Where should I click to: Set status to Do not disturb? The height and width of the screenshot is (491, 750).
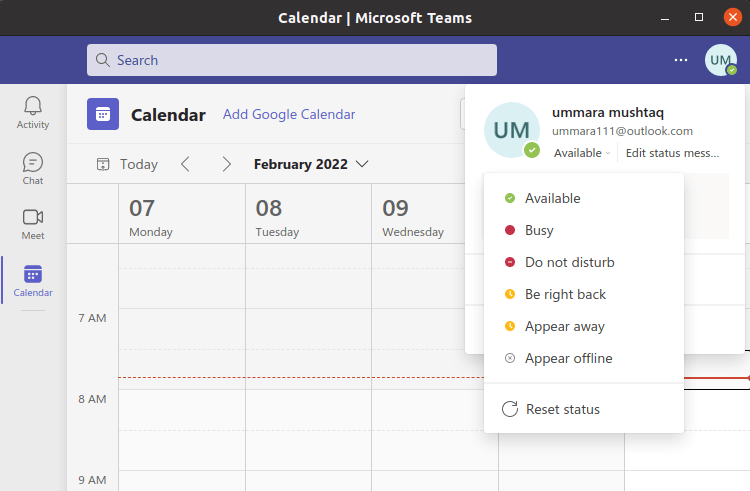(x=584, y=262)
